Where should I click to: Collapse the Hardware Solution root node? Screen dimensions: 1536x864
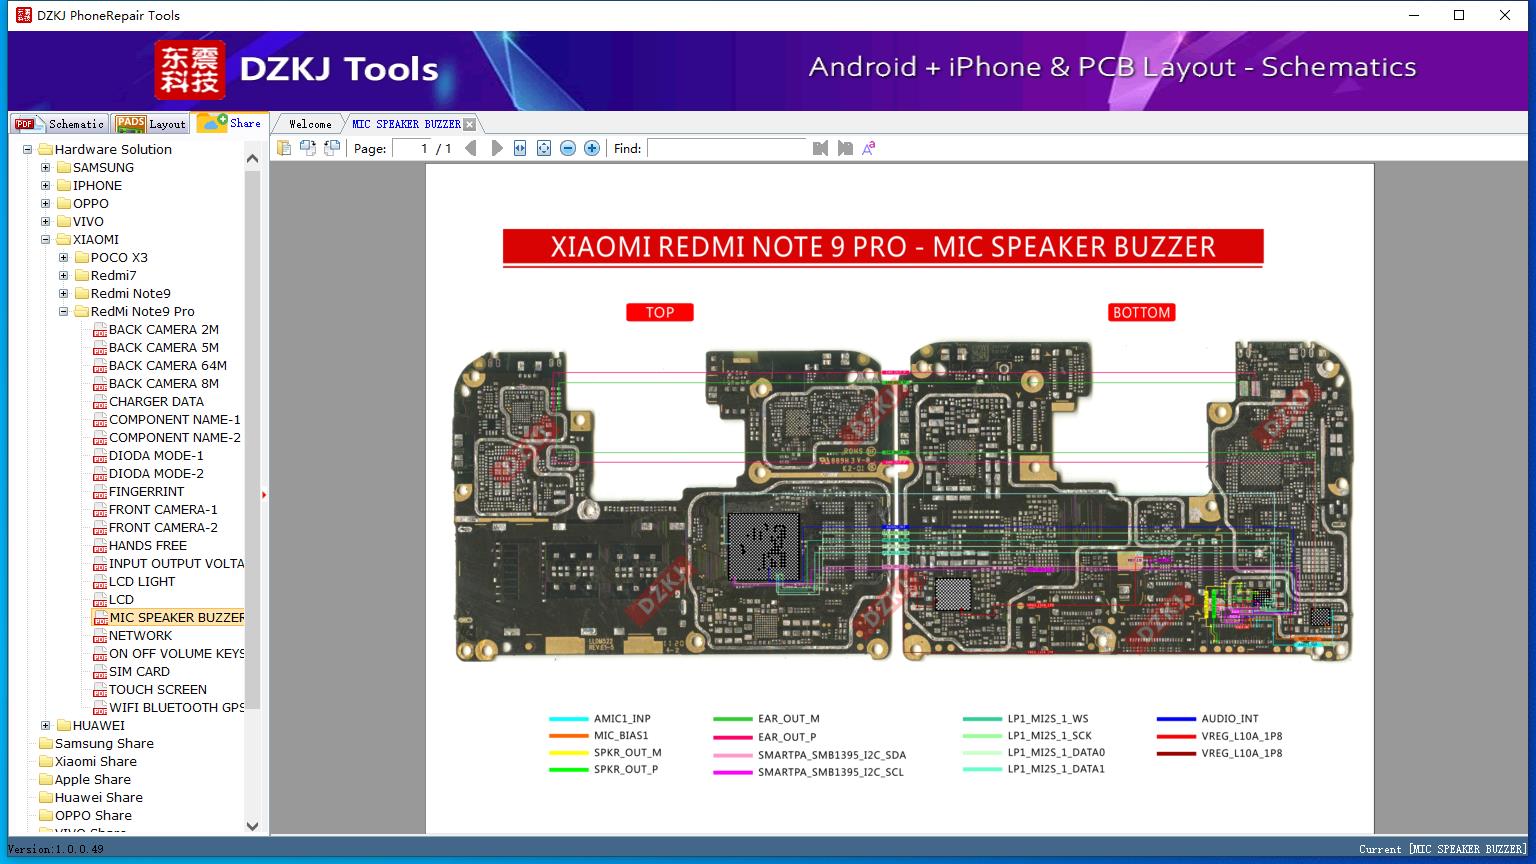pyautogui.click(x=27, y=150)
